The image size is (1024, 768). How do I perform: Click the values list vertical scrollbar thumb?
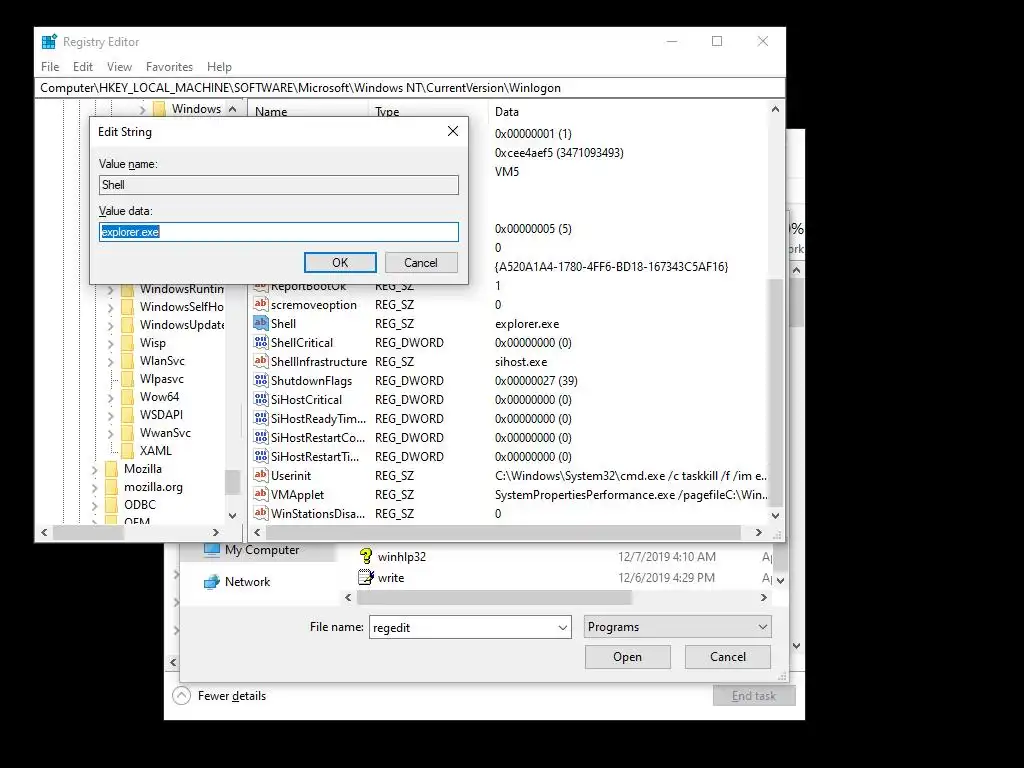pos(775,391)
